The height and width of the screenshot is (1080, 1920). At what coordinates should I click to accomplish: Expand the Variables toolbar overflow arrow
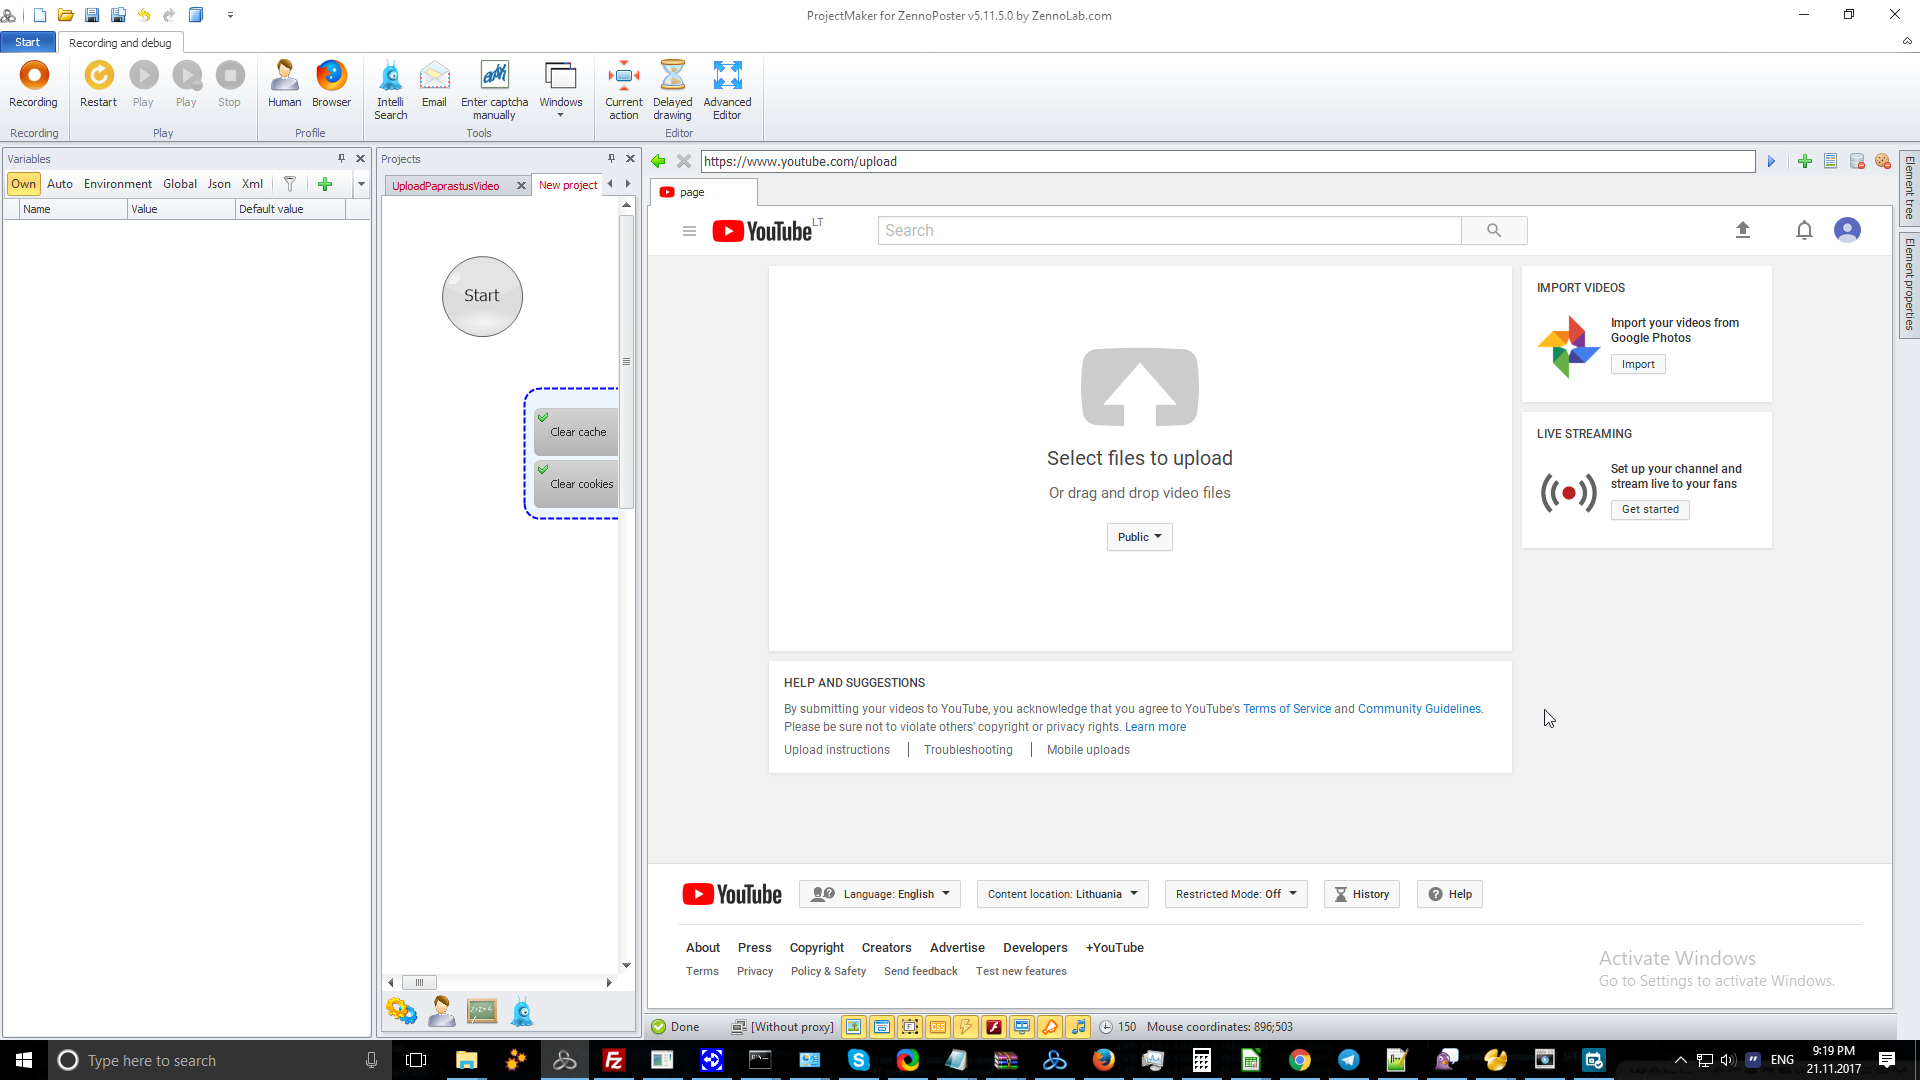(x=361, y=184)
